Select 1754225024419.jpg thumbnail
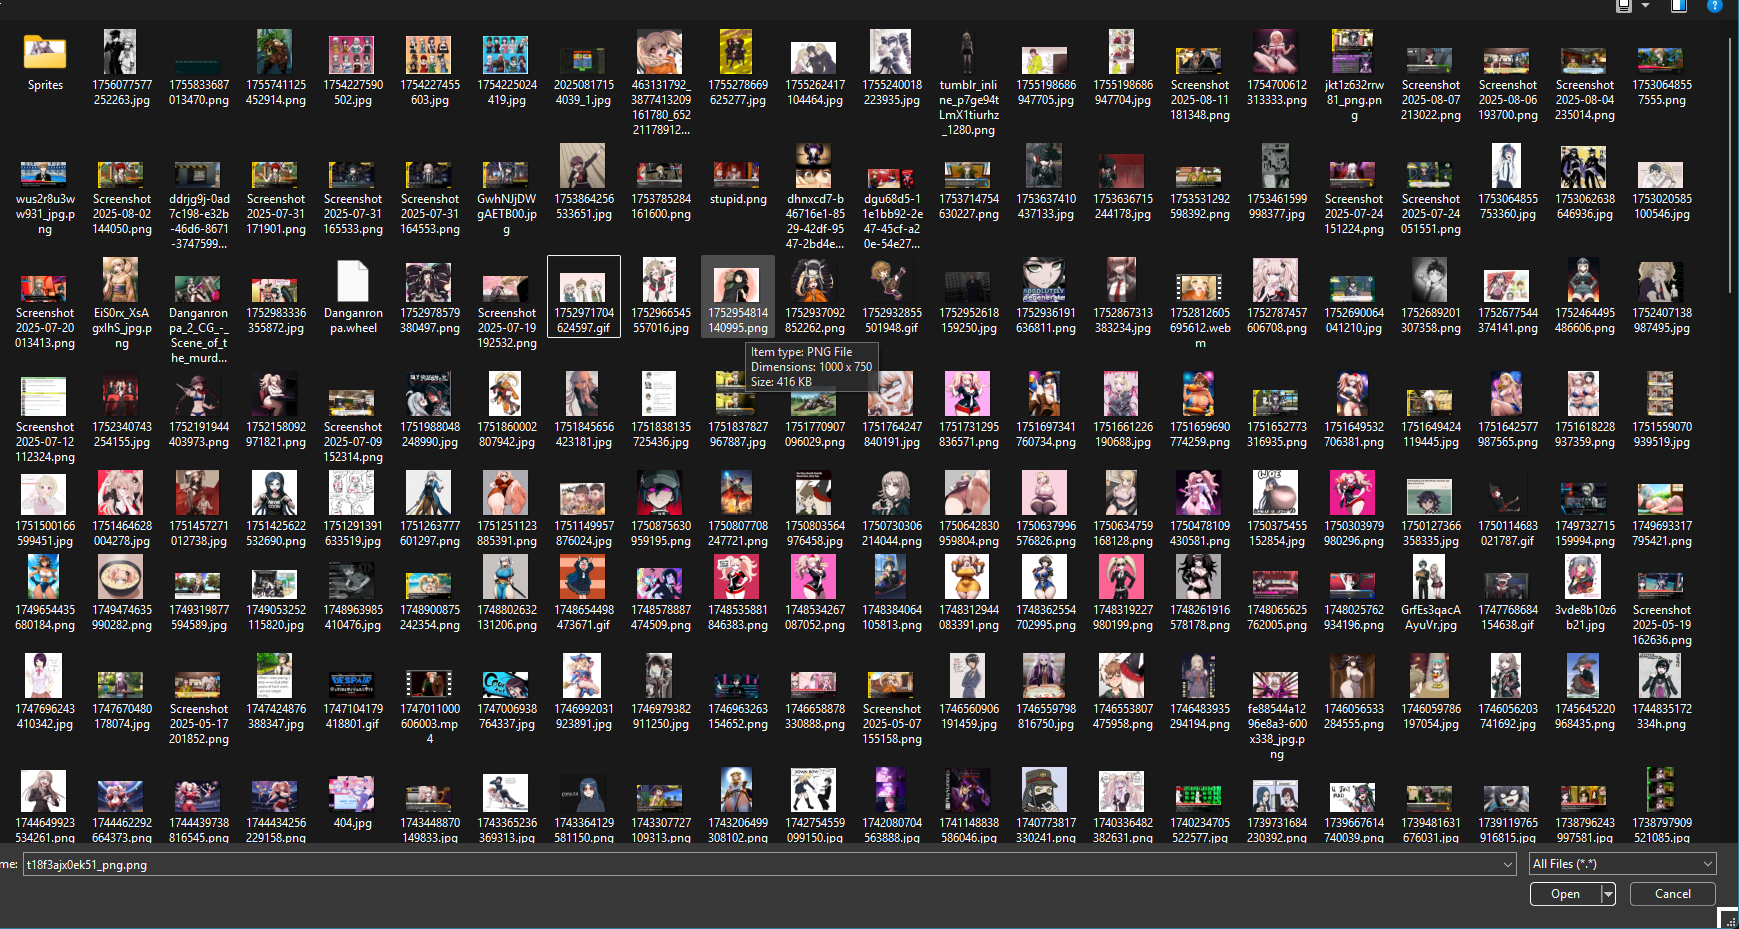 [507, 54]
